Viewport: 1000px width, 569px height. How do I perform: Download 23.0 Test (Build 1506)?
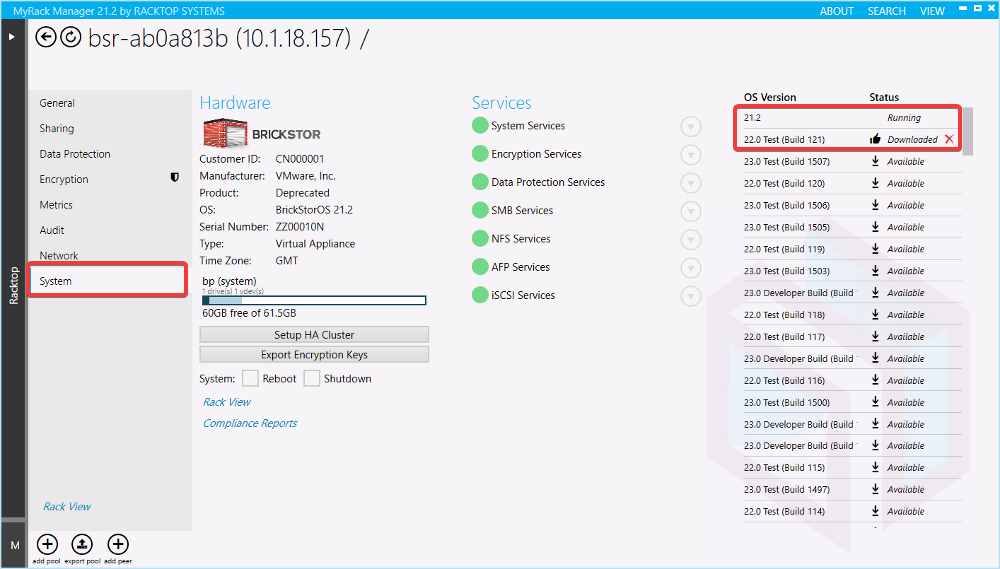(875, 205)
